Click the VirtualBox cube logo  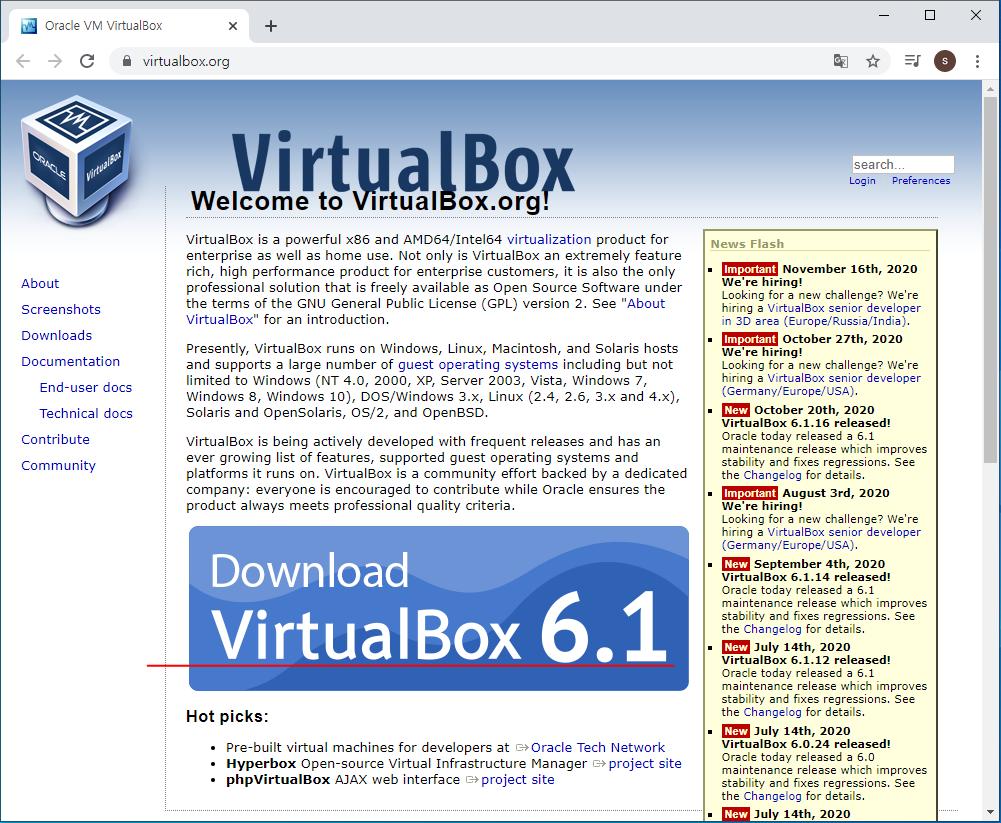[77, 162]
